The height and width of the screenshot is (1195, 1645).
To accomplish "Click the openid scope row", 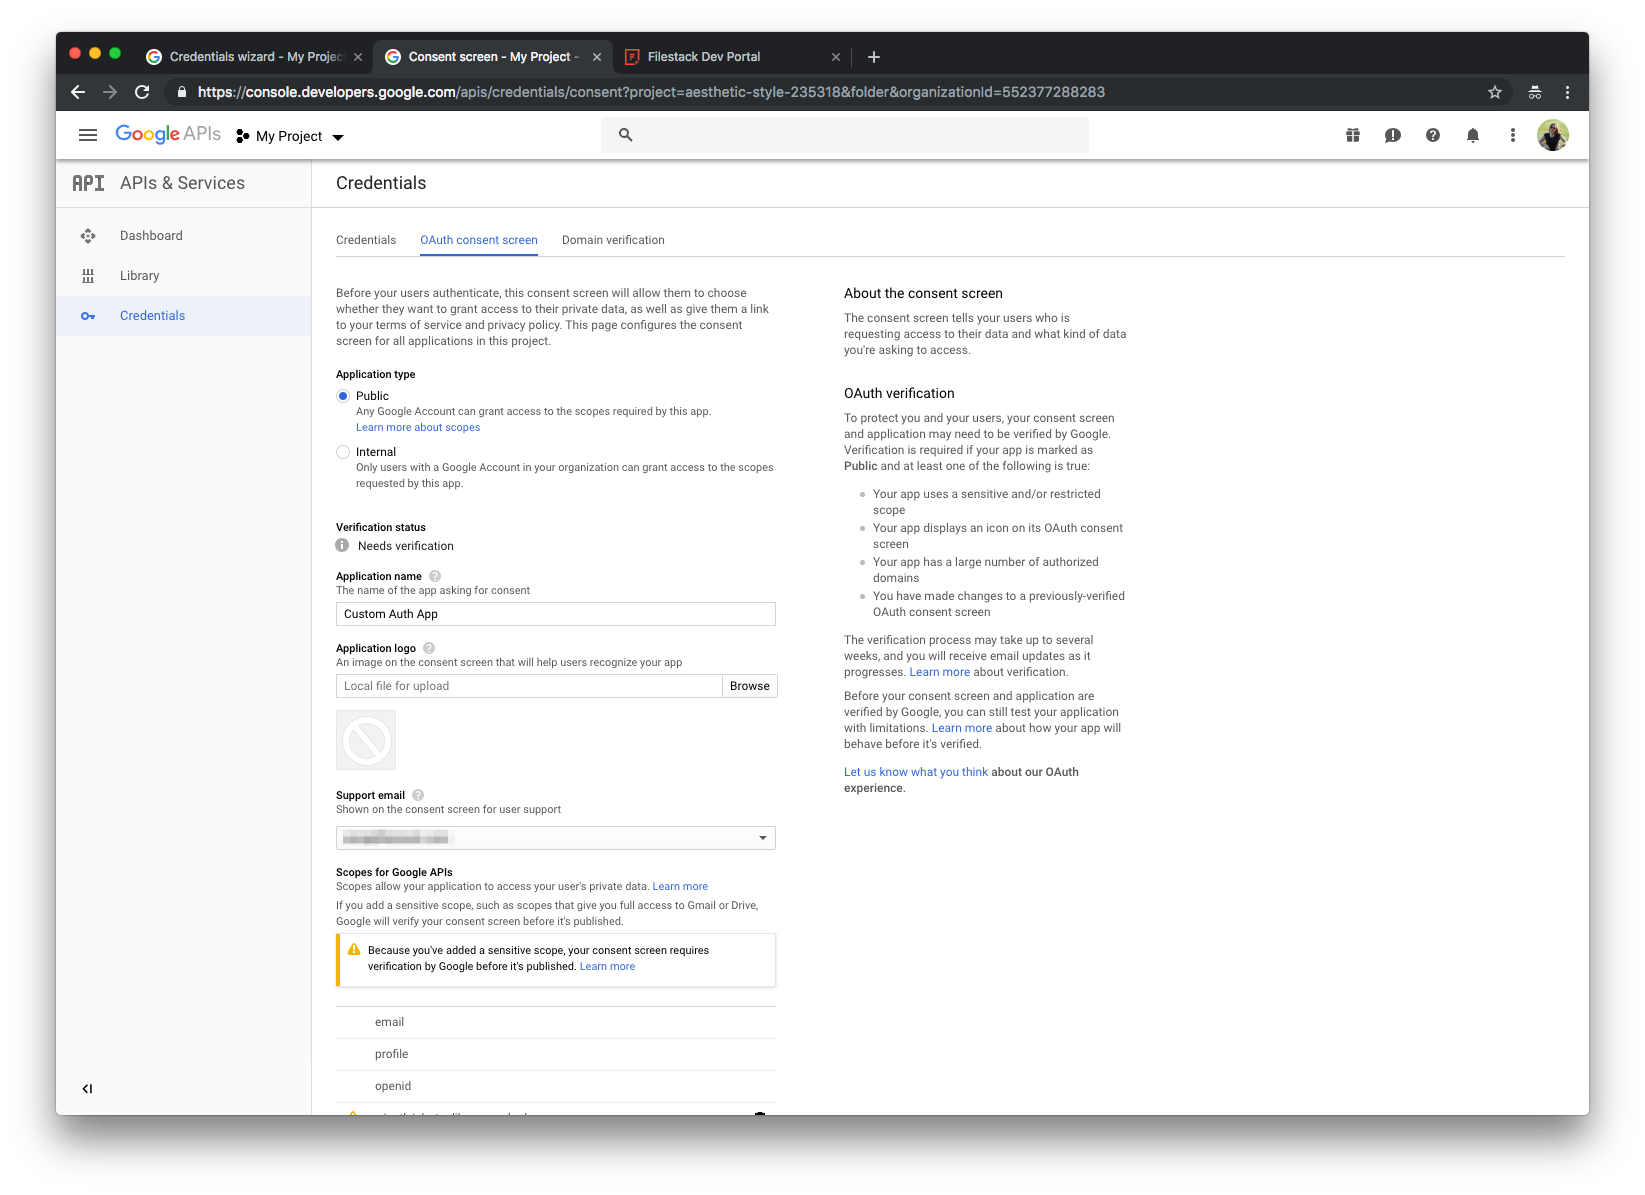I will click(x=556, y=1087).
